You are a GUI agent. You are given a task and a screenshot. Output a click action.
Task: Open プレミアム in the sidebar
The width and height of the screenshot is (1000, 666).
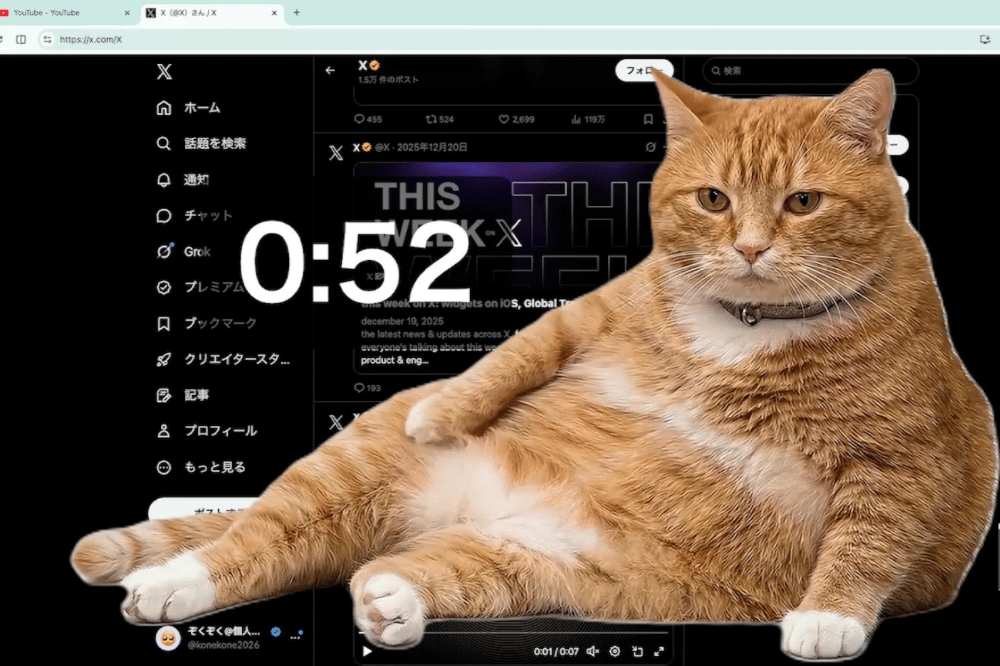[x=200, y=287]
